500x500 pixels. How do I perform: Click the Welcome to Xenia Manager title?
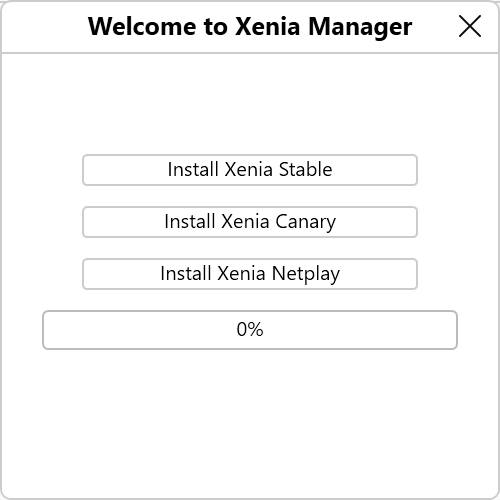coord(250,27)
